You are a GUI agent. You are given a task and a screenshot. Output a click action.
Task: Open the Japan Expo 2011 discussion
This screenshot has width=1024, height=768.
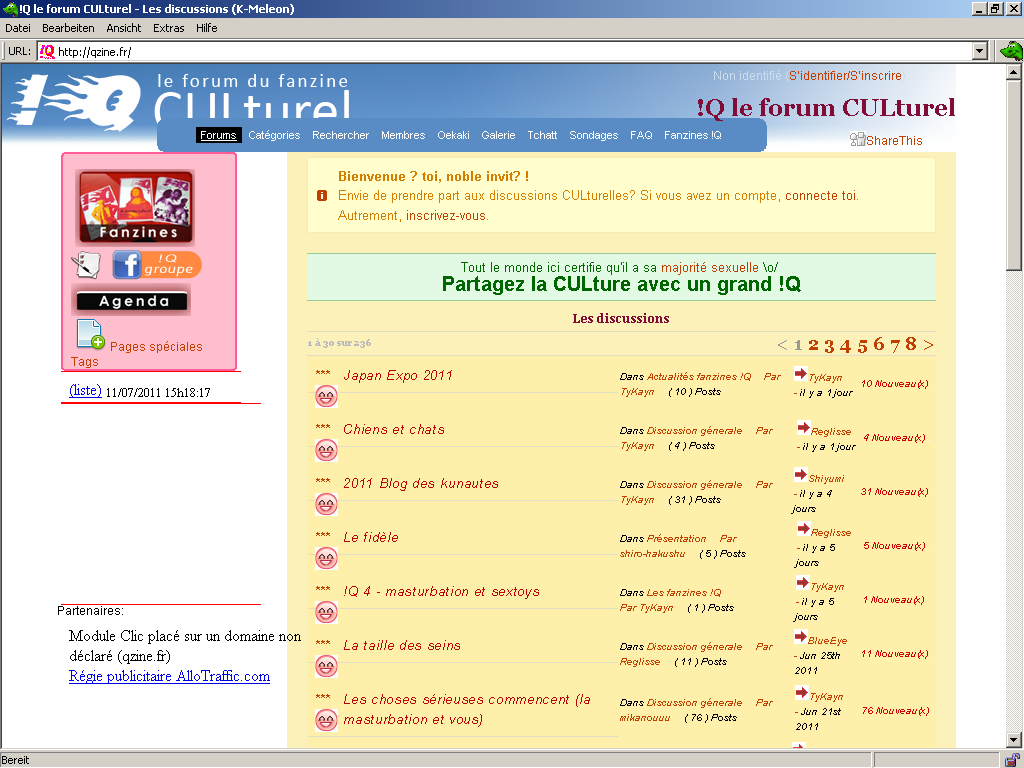pos(398,376)
